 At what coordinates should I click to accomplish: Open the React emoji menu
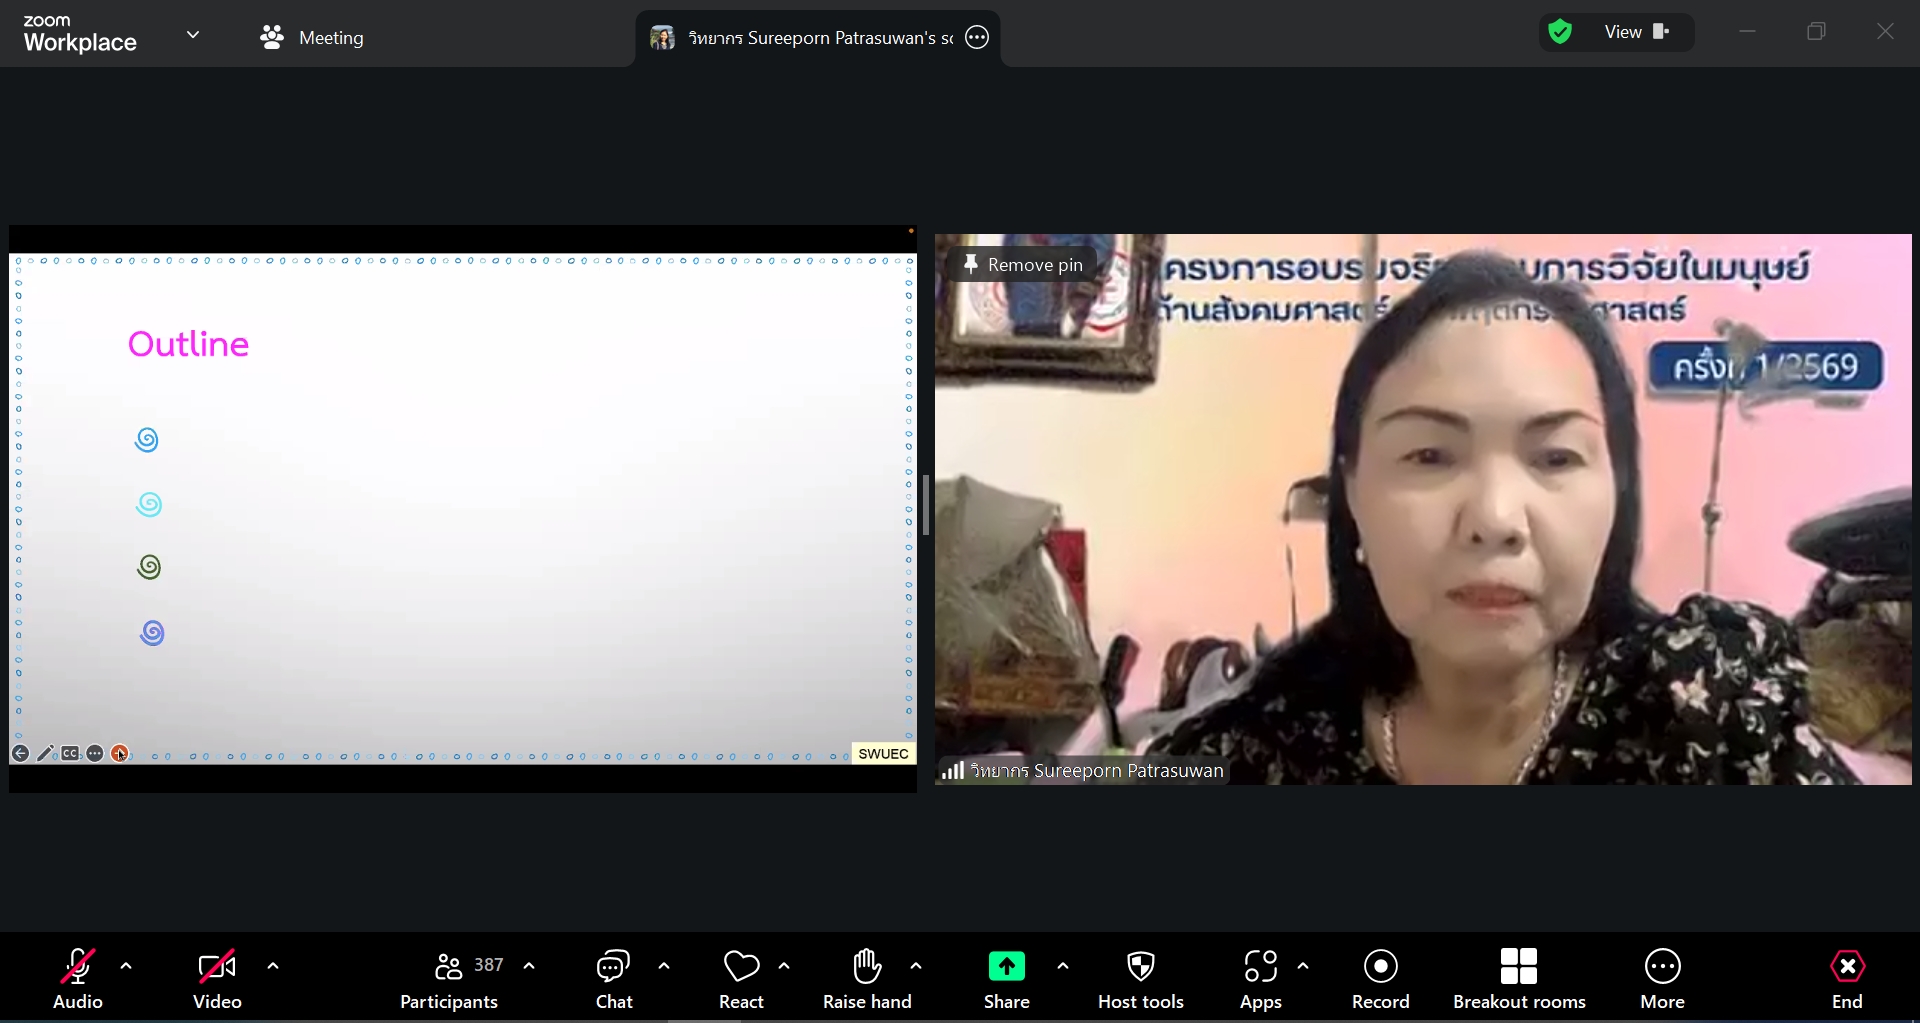pos(741,978)
